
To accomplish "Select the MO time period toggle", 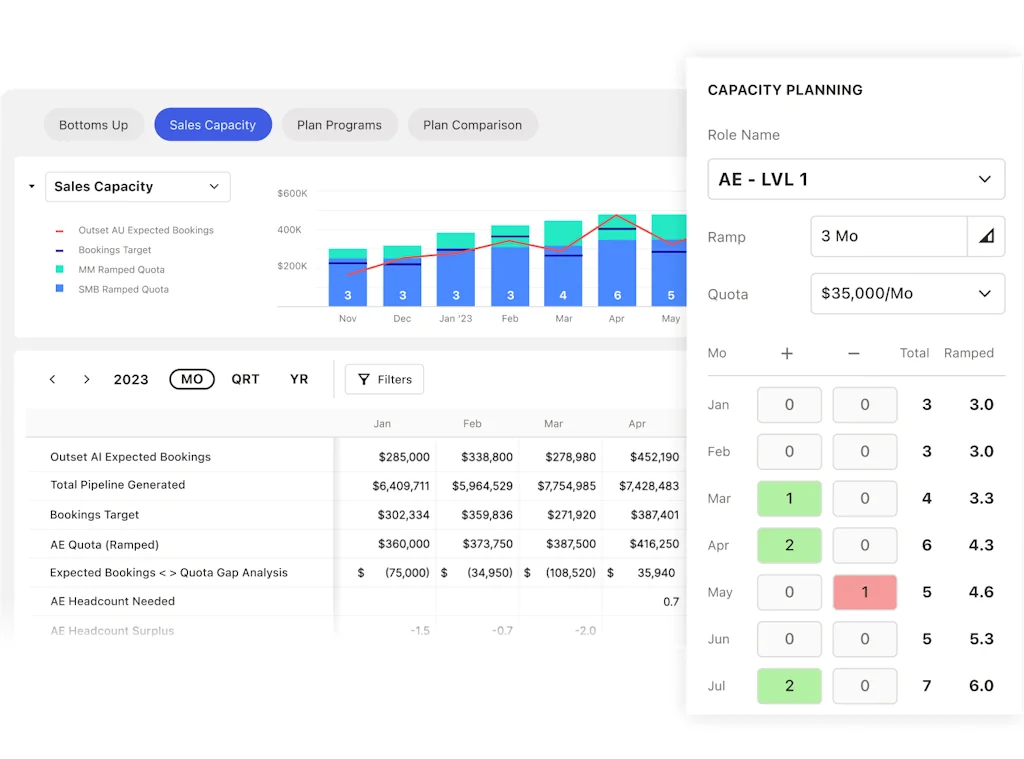I will [192, 380].
